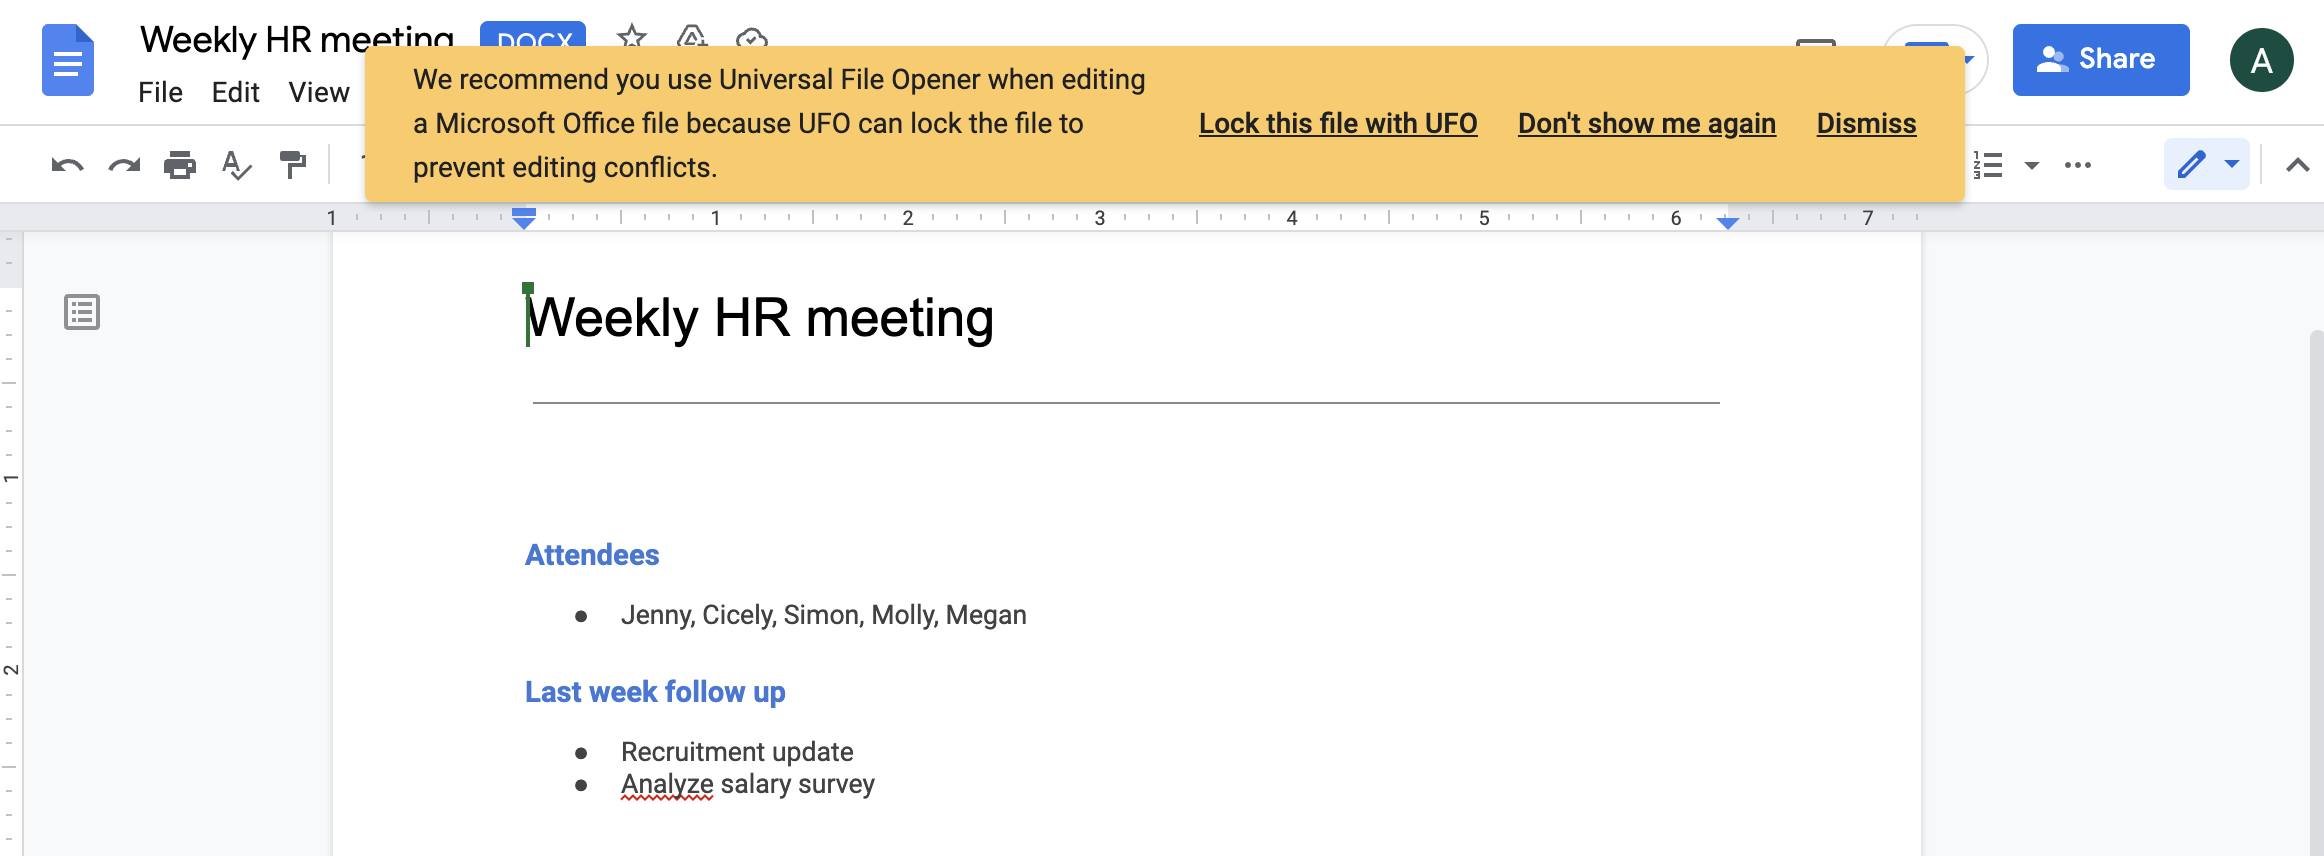Star this document with the star icon
This screenshot has height=856, width=2324.
tap(631, 37)
